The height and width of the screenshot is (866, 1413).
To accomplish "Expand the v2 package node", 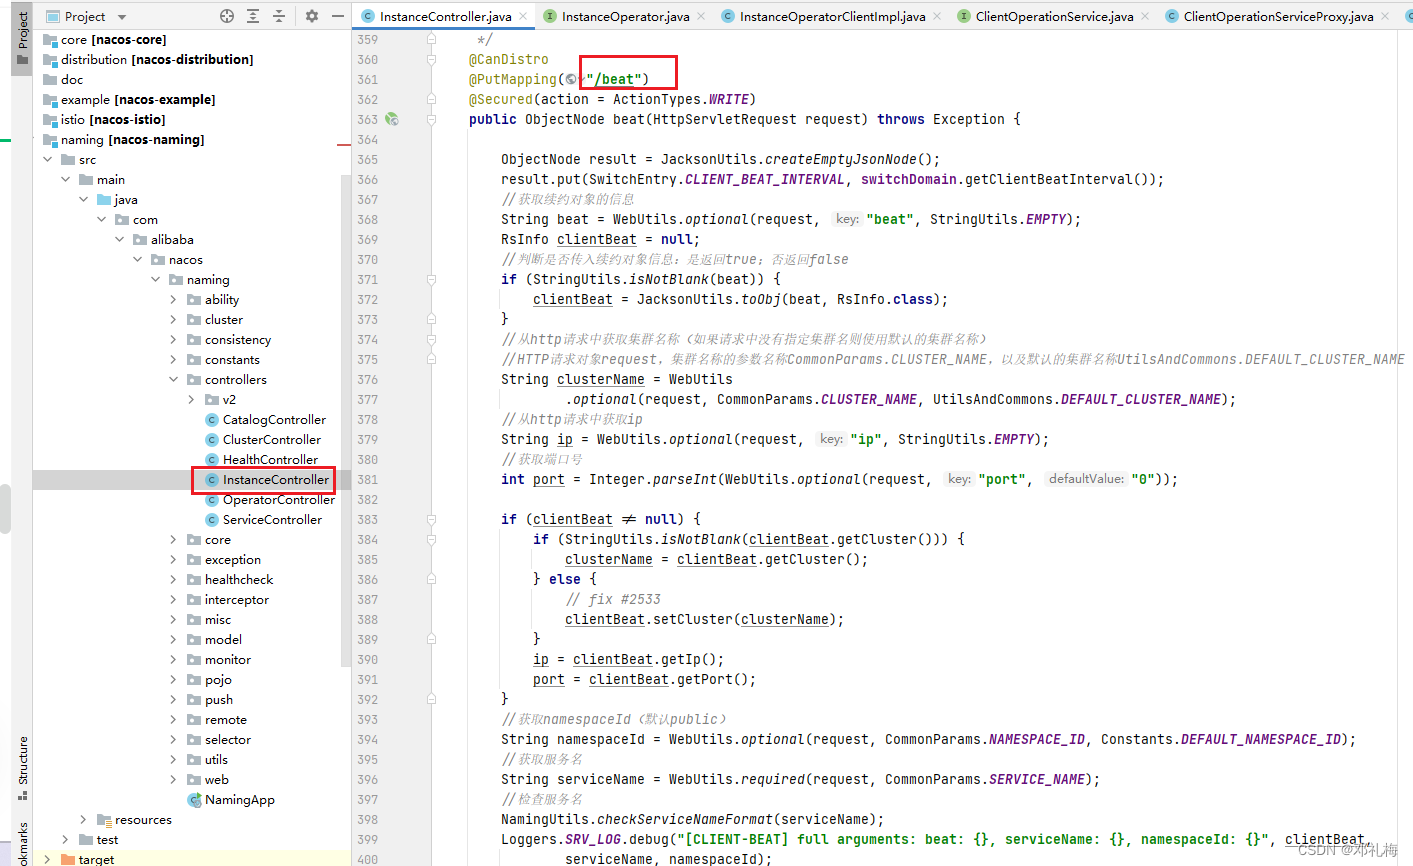I will click(x=192, y=399).
